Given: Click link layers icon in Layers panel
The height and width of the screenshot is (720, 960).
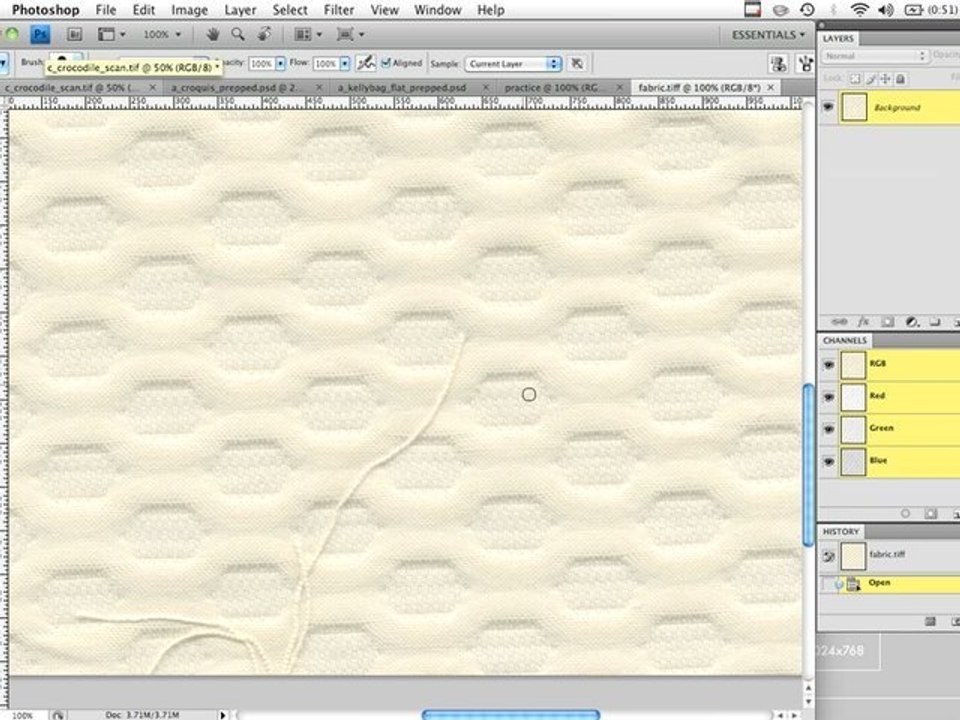Looking at the screenshot, I should coord(839,322).
